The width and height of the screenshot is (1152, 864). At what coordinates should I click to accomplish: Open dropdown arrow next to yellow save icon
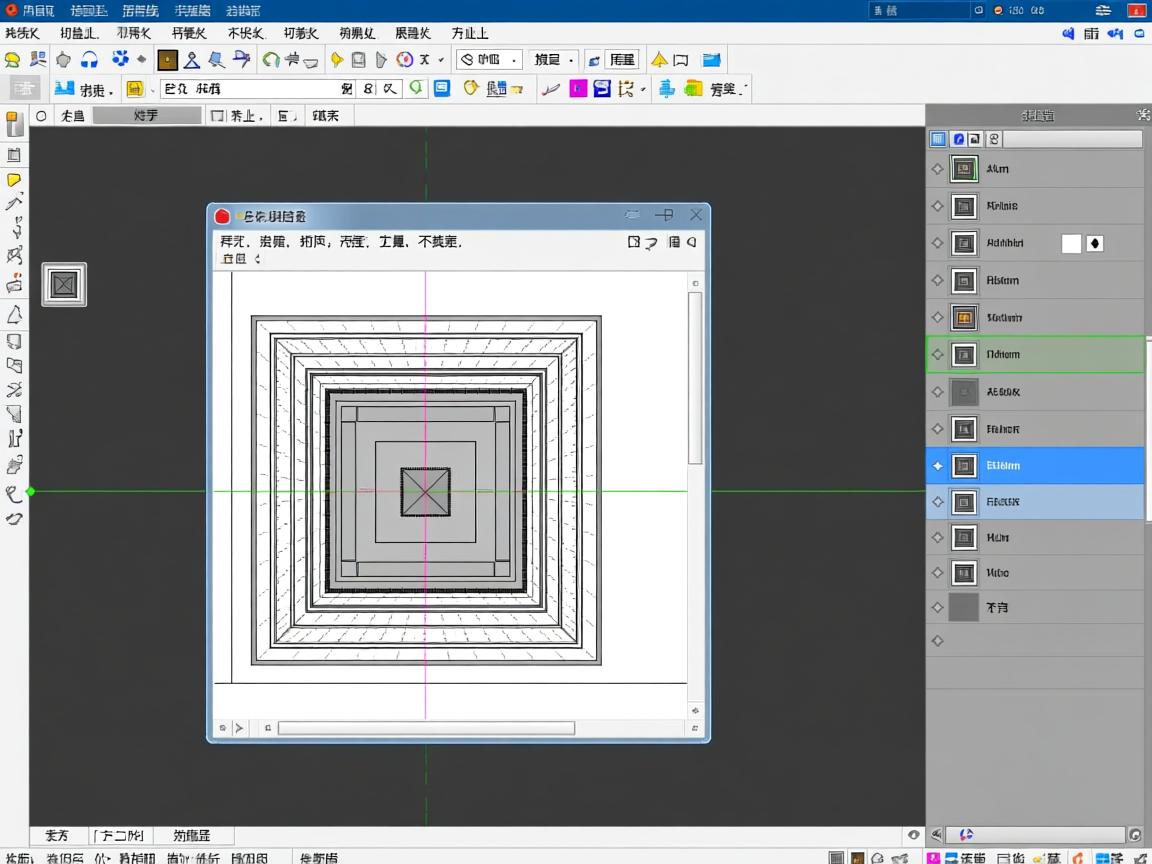153,90
